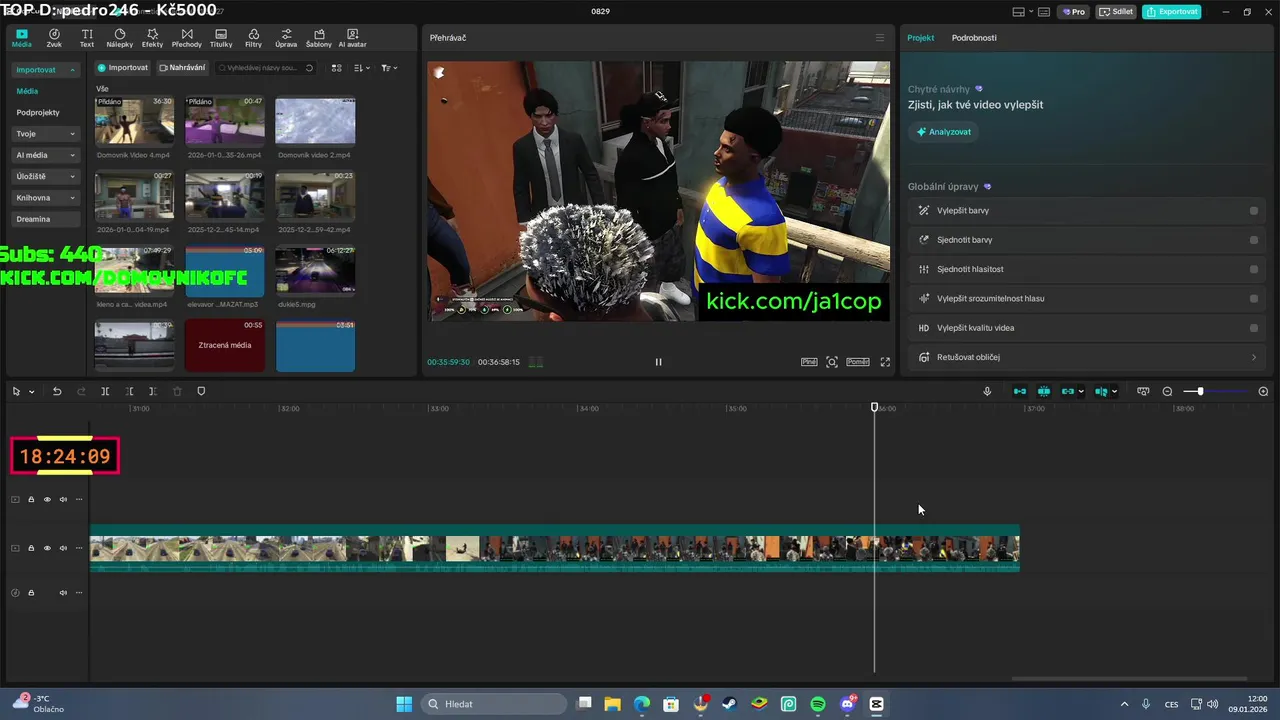The width and height of the screenshot is (1280, 720).
Task: Toggle Sjednotit barvy checkbox
Action: pyautogui.click(x=1254, y=240)
